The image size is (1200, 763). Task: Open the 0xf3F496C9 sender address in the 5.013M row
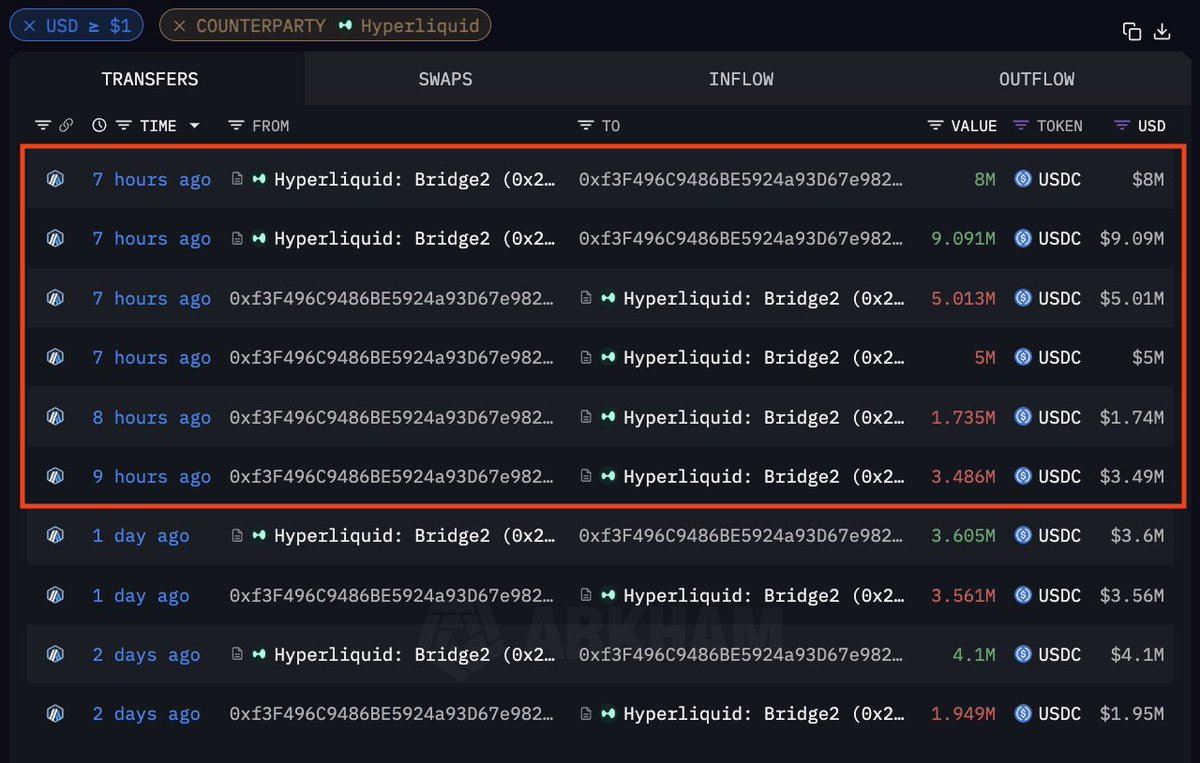tap(392, 298)
